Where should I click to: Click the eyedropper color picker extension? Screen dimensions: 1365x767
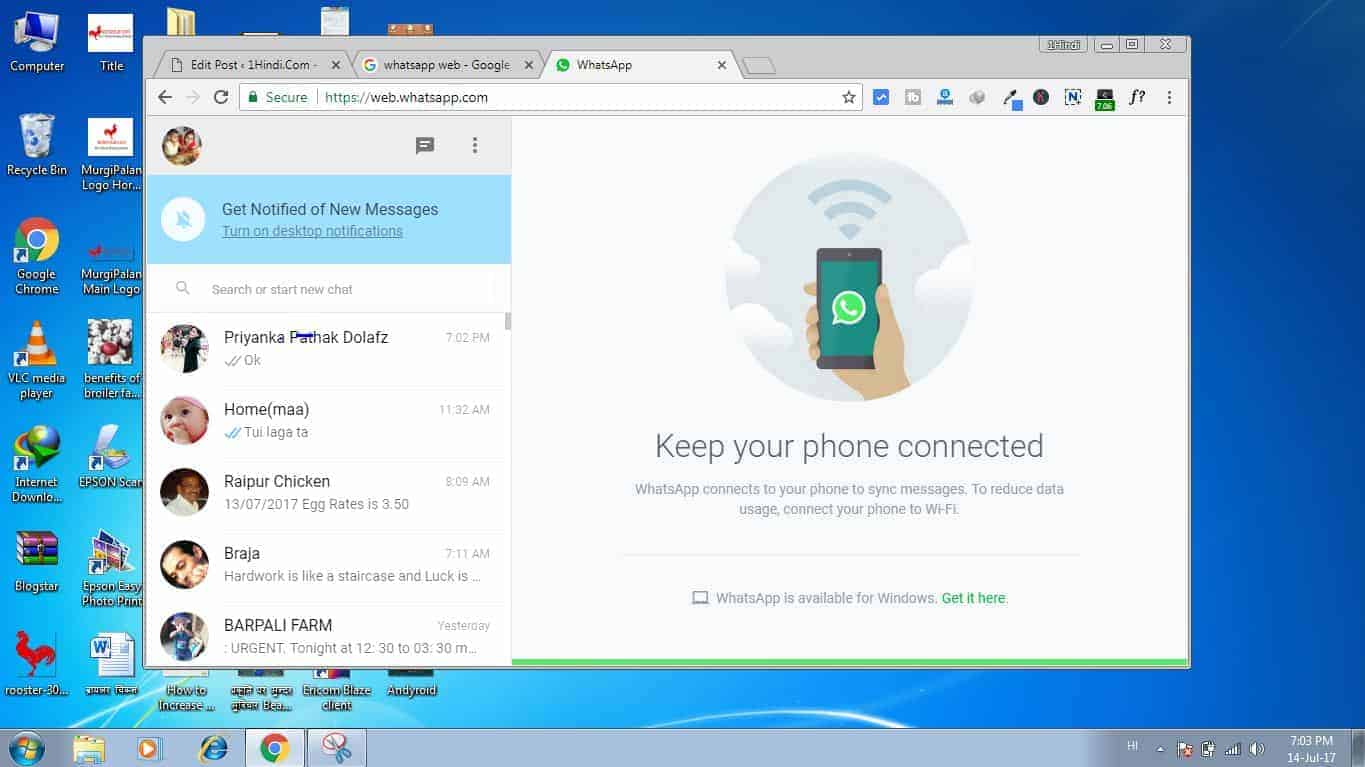1012,98
